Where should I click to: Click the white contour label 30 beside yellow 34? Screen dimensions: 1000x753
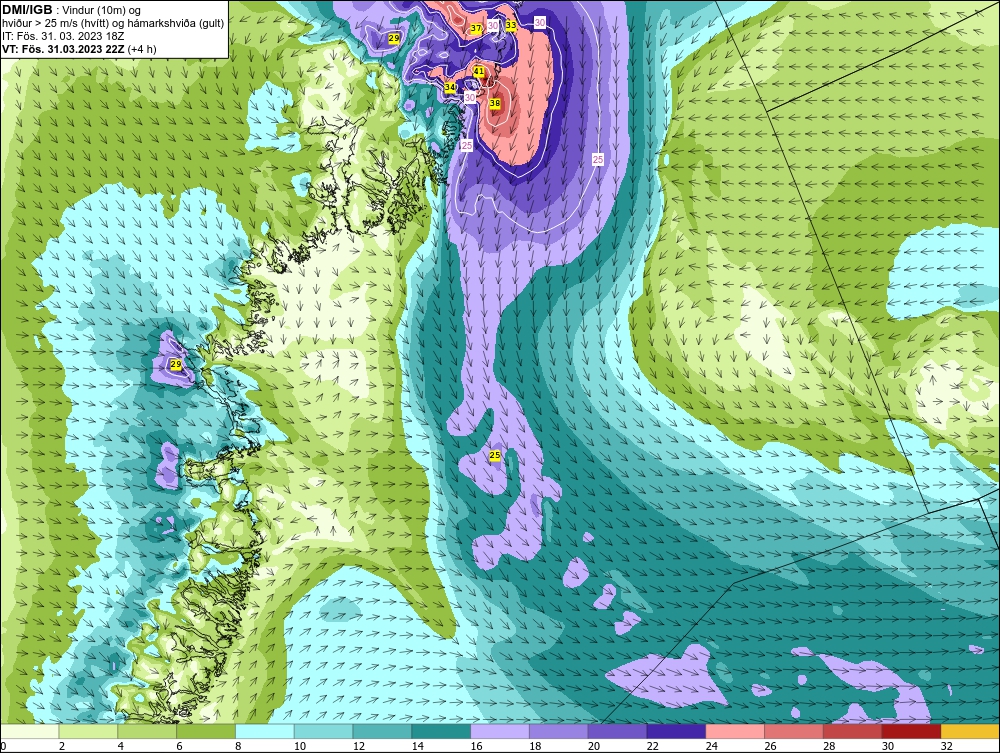tap(470, 97)
